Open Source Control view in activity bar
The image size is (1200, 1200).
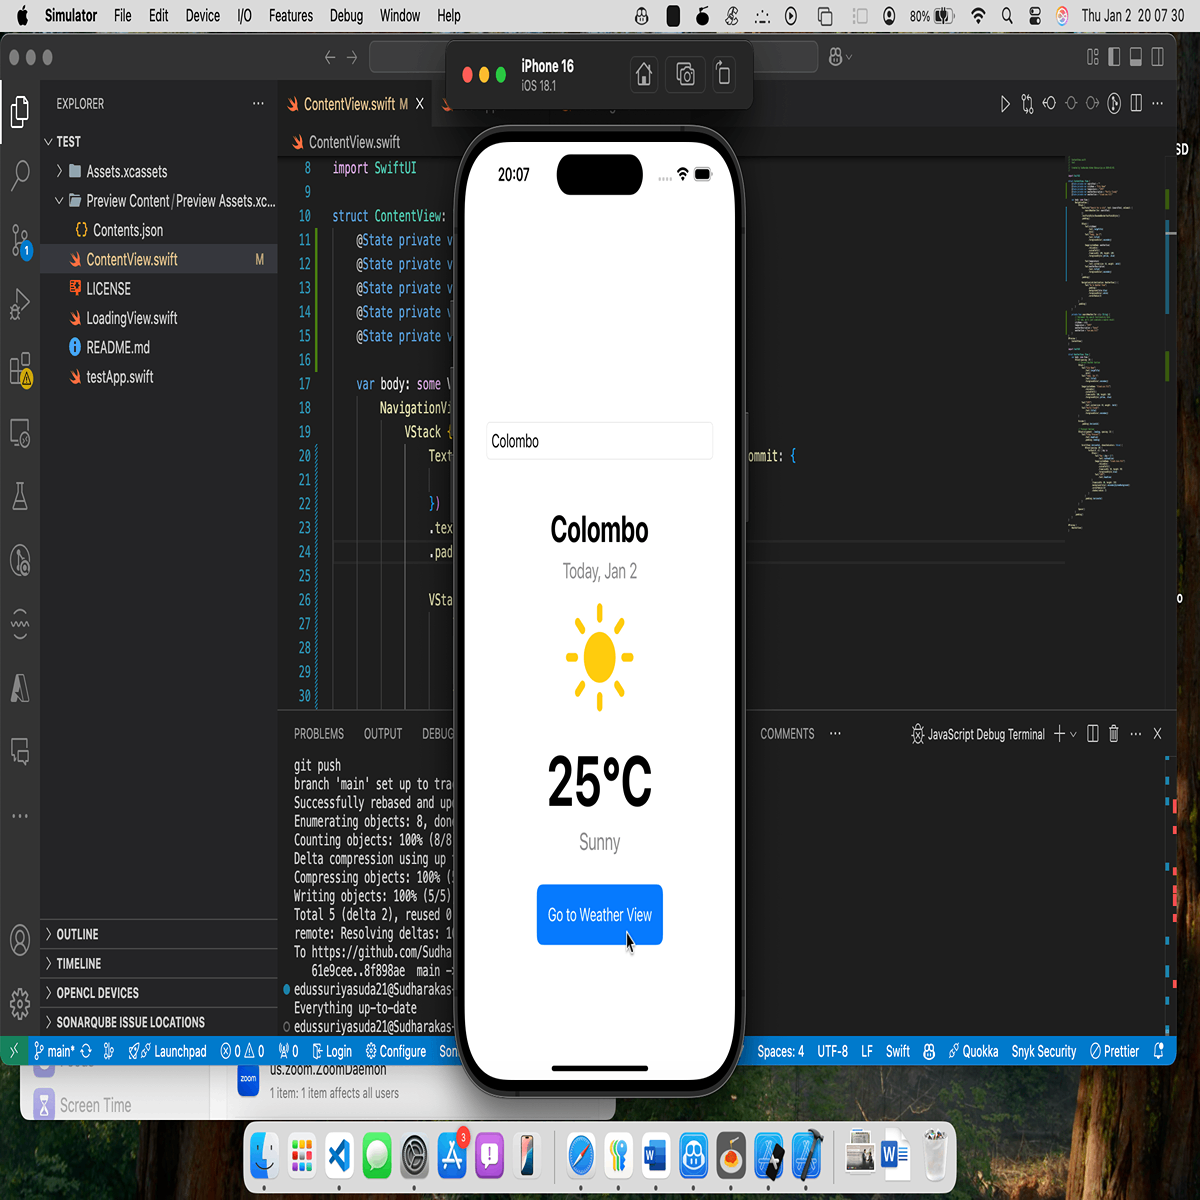(20, 241)
